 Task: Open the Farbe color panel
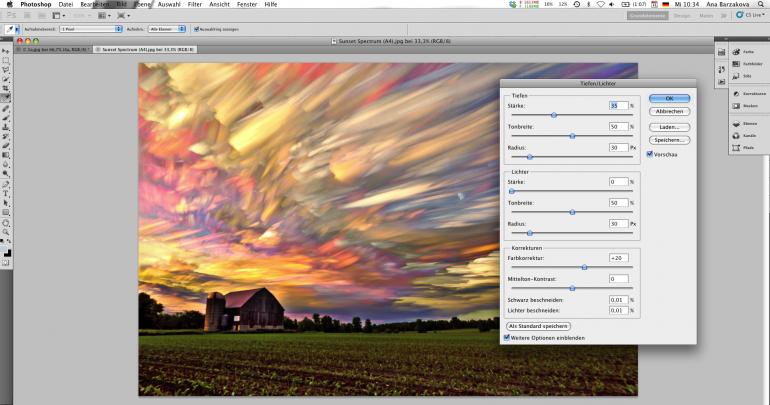[x=743, y=52]
